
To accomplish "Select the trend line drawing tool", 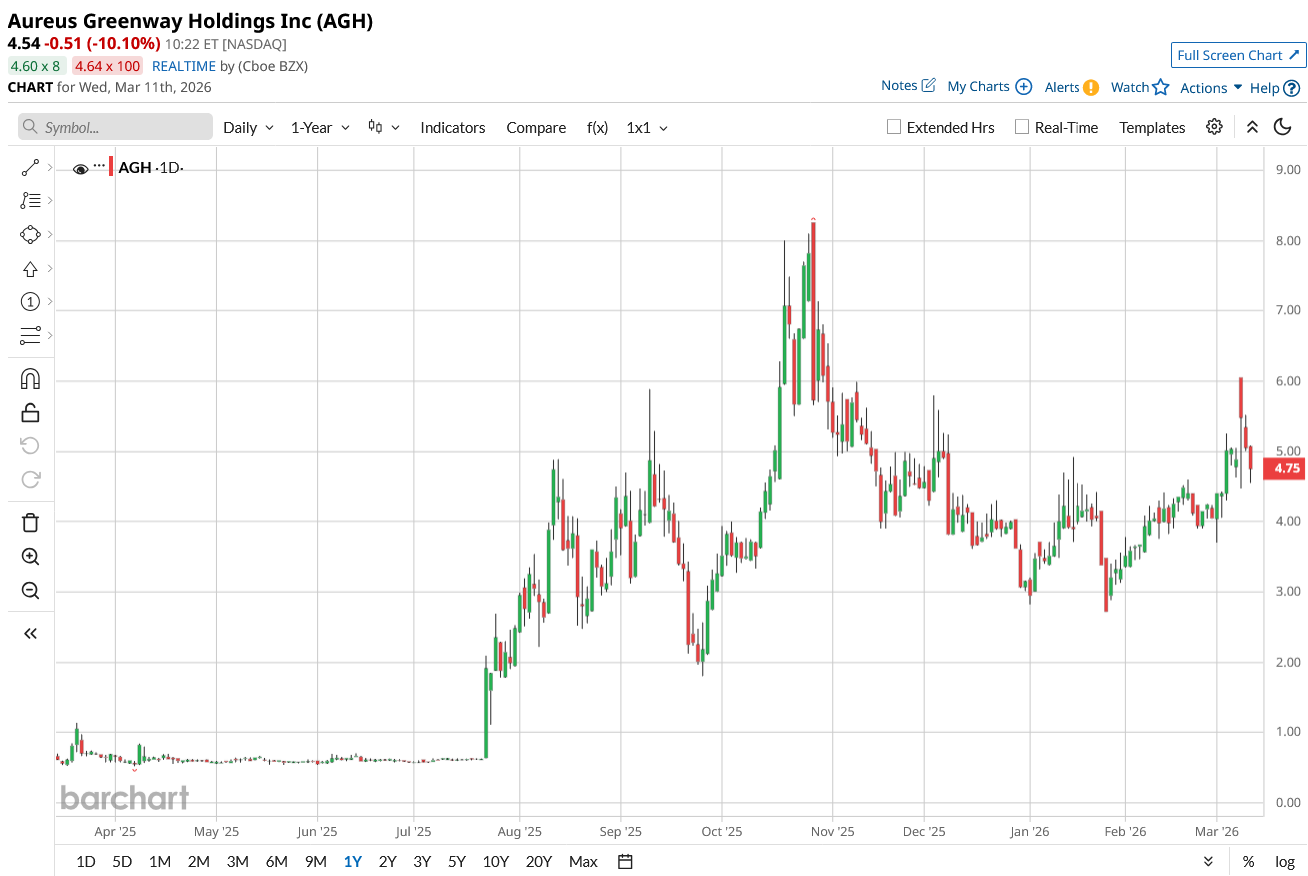I will tap(30, 168).
